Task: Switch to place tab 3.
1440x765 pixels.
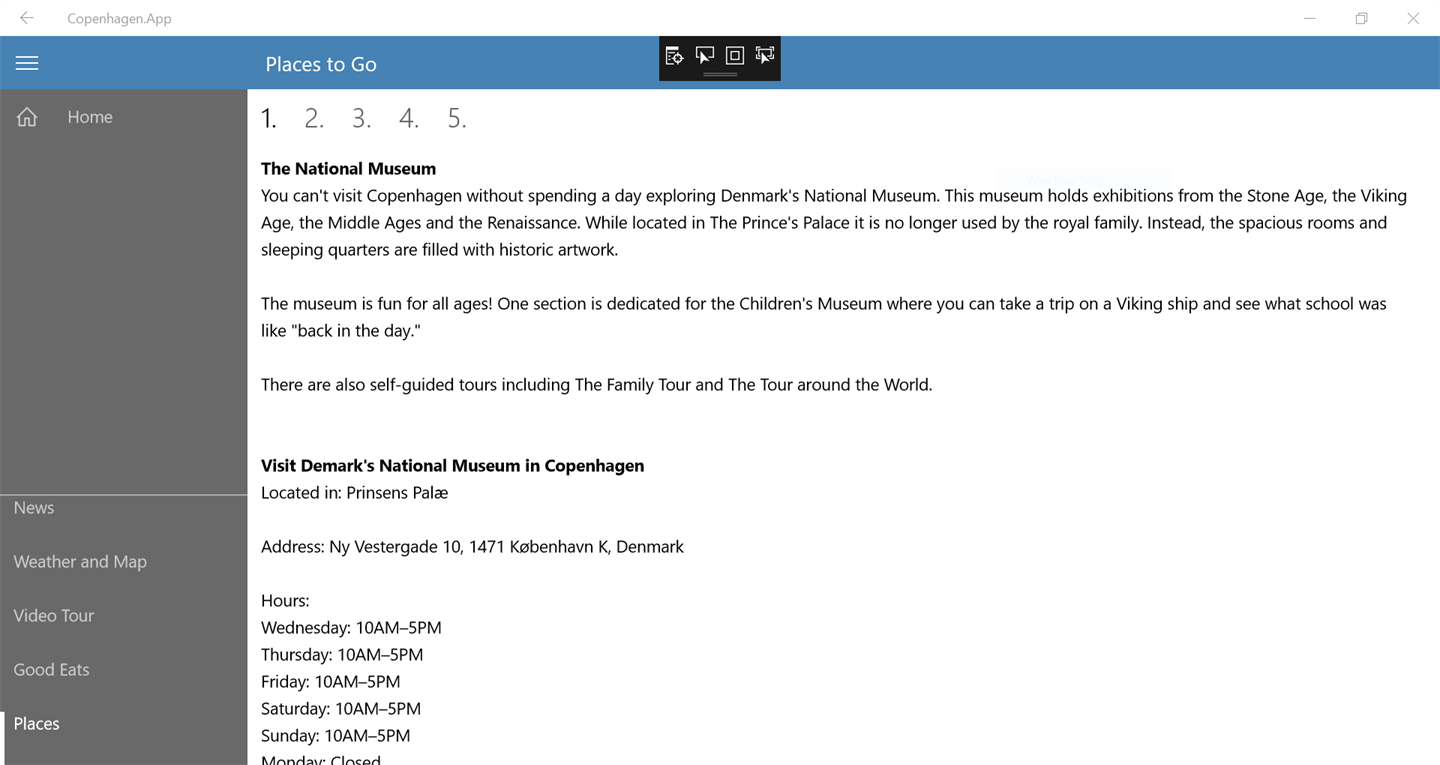Action: [x=362, y=119]
